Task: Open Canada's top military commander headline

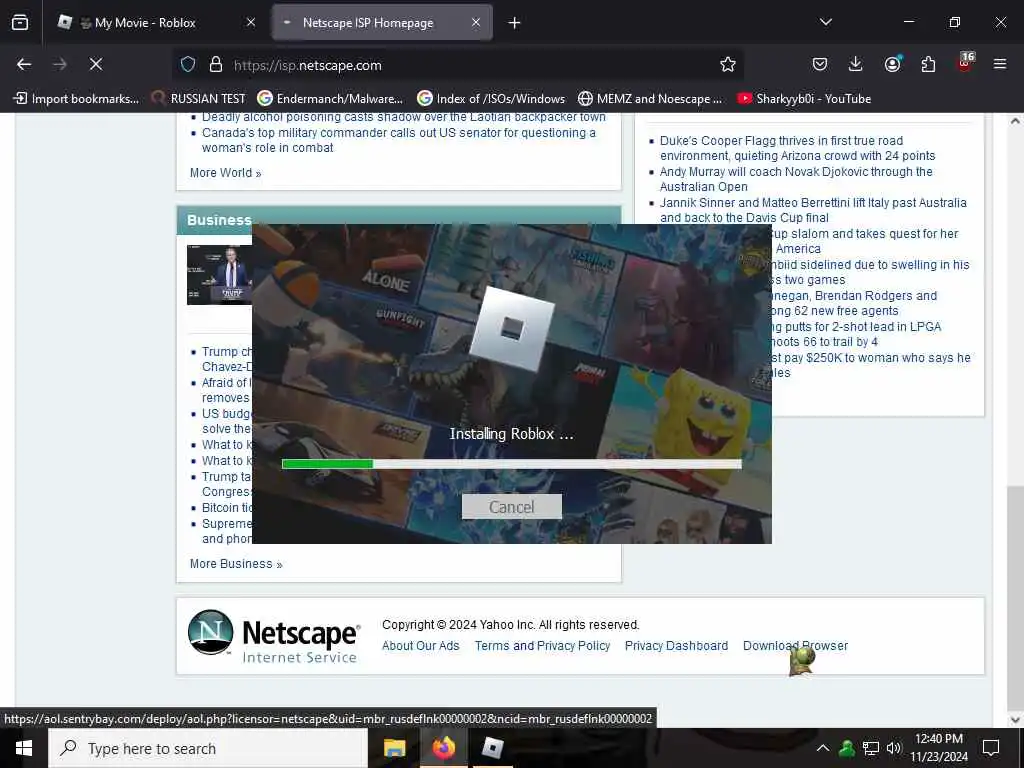Action: coord(398,140)
